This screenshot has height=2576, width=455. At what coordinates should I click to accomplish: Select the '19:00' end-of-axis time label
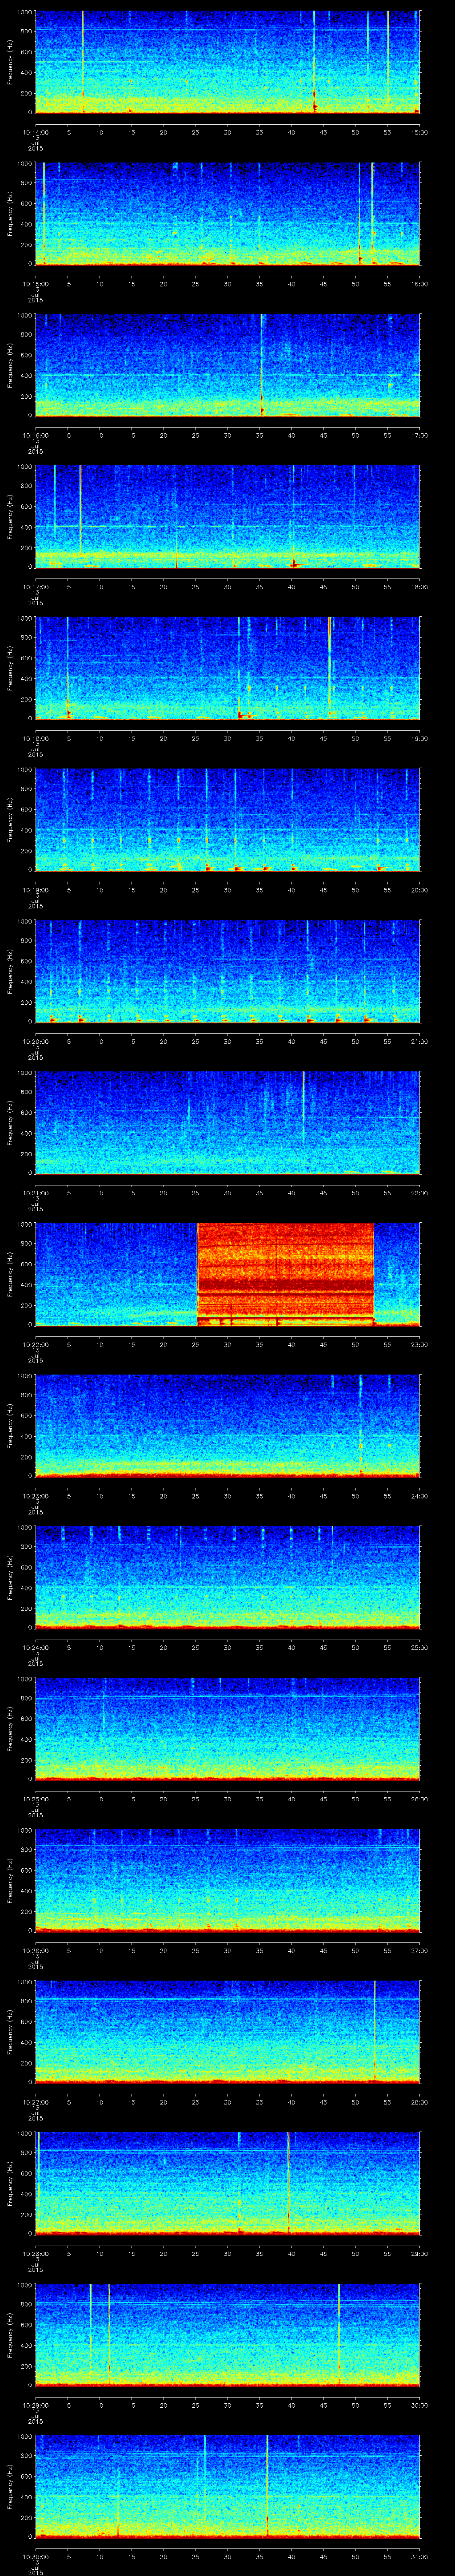click(420, 738)
